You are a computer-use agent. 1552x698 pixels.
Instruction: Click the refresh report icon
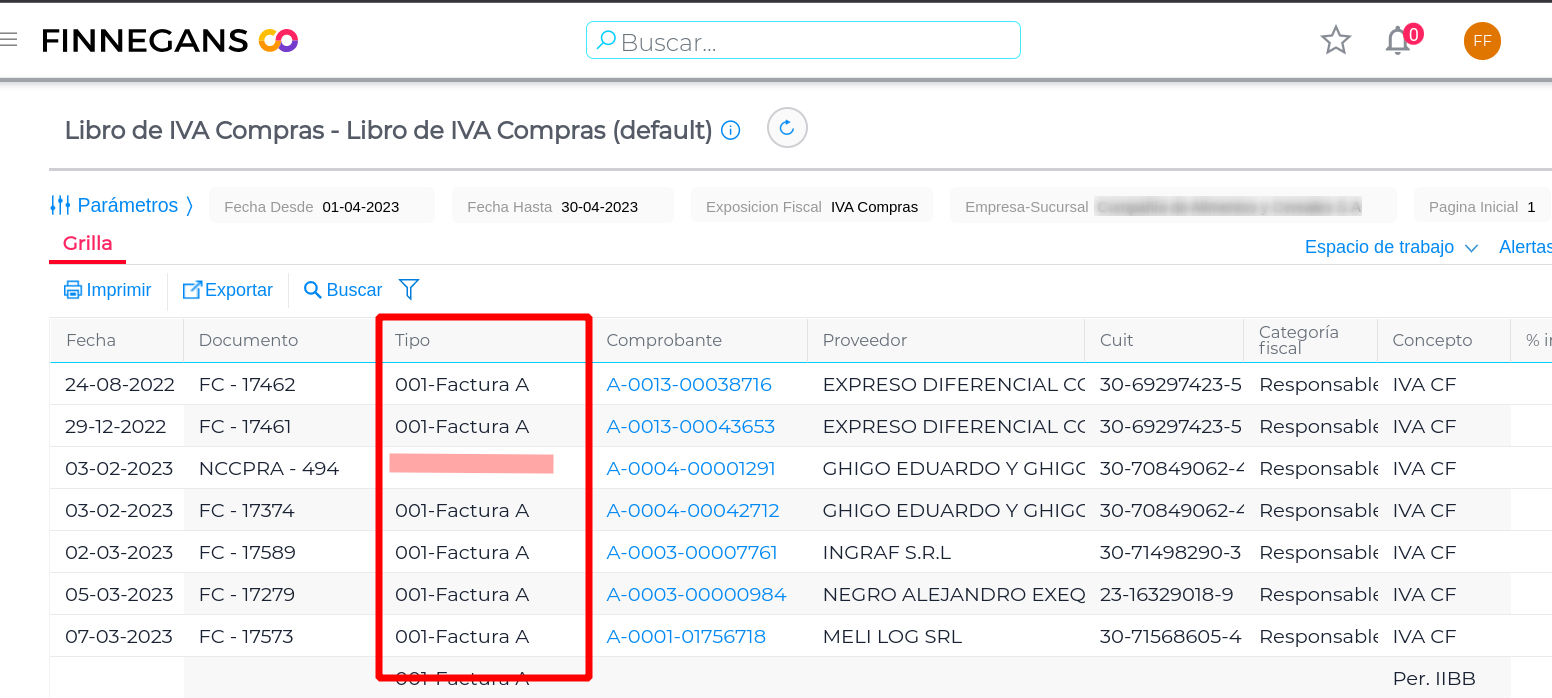pos(786,128)
